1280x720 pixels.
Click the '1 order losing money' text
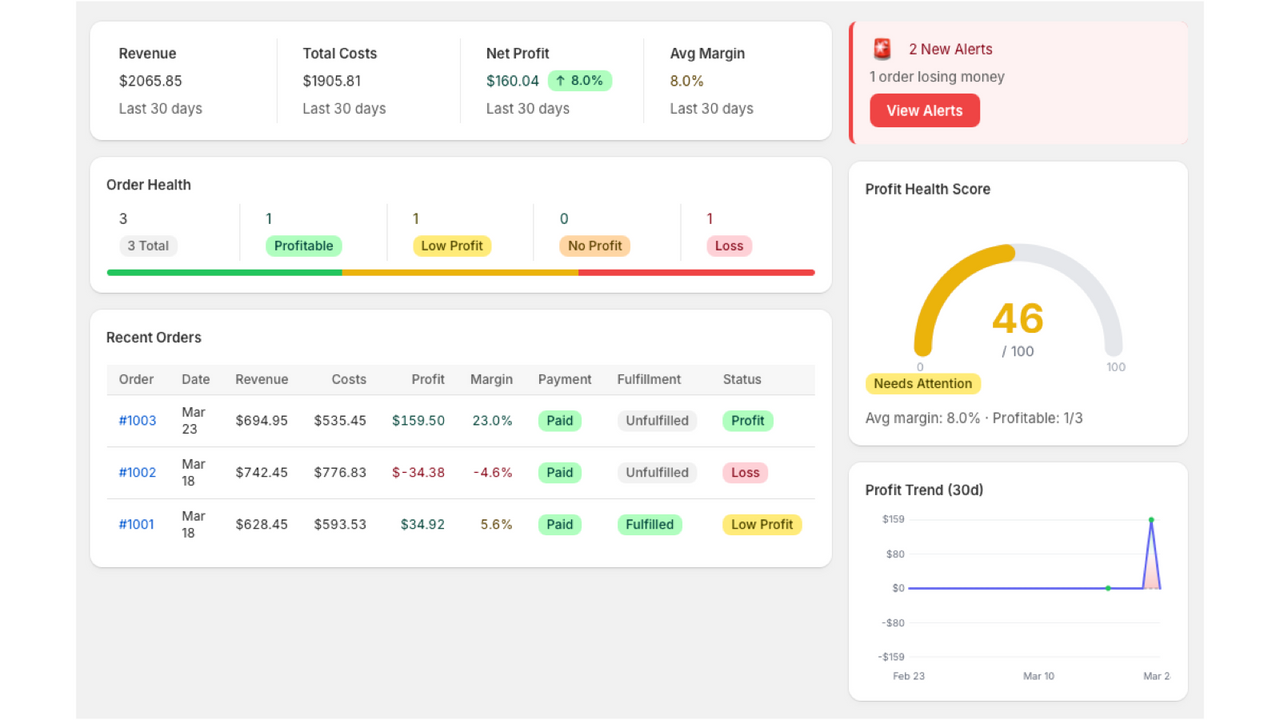click(x=937, y=77)
